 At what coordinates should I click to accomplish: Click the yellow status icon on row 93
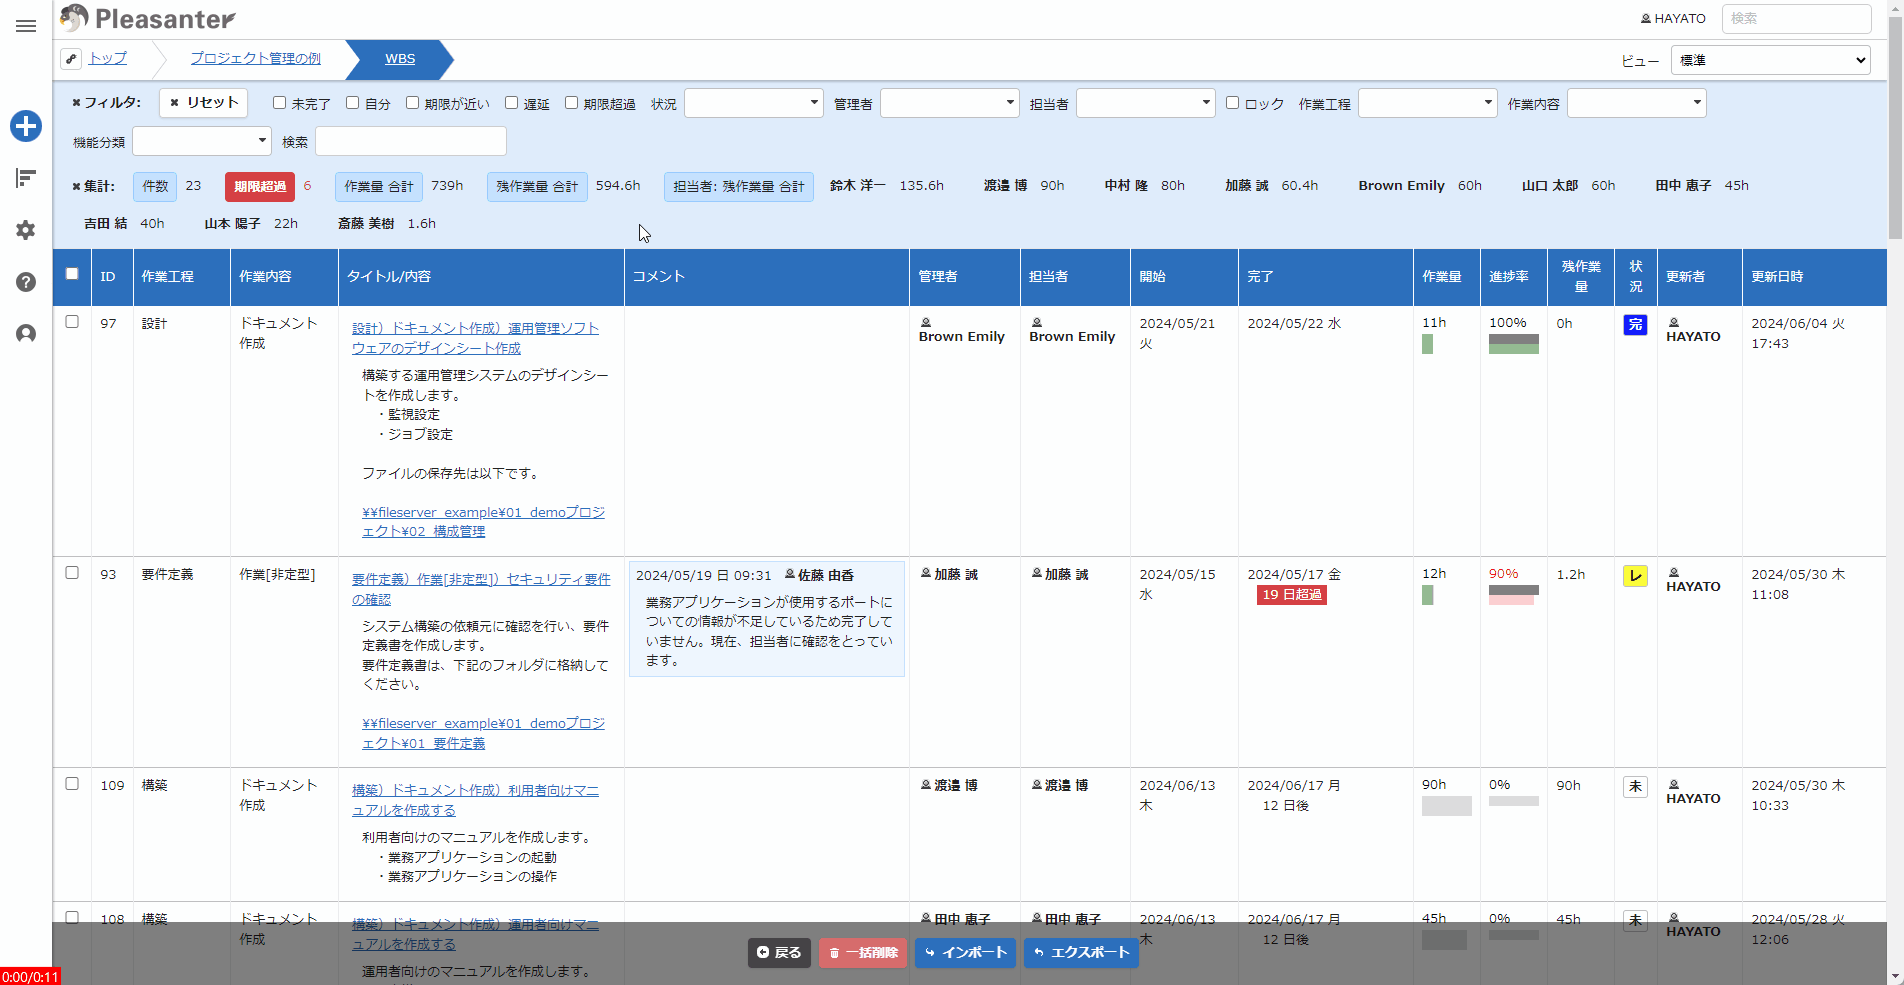coord(1635,576)
